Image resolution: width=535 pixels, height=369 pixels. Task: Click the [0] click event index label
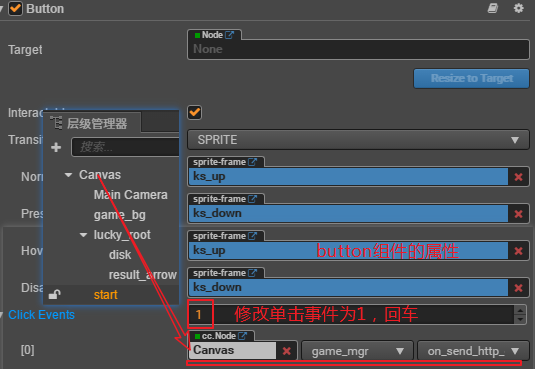[28, 350]
